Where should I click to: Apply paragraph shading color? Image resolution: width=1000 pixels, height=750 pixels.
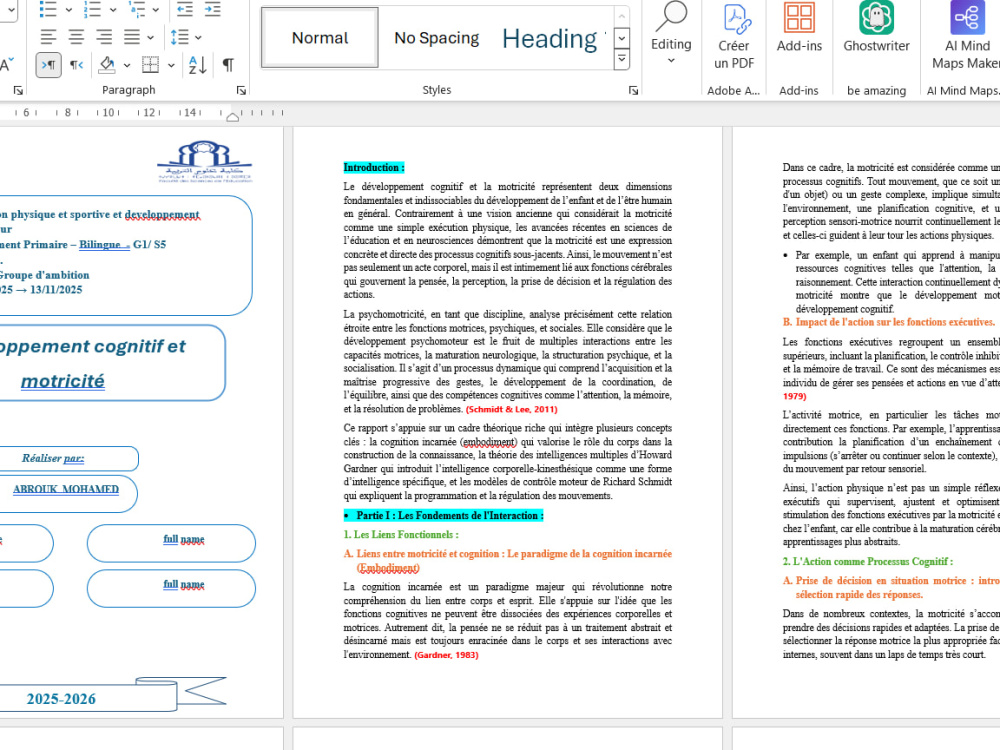107,65
